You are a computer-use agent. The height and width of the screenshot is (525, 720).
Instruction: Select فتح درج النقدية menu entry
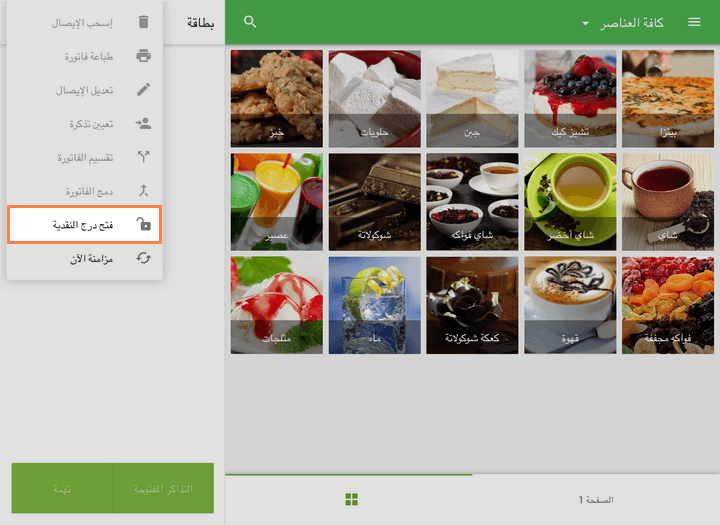click(x=83, y=225)
